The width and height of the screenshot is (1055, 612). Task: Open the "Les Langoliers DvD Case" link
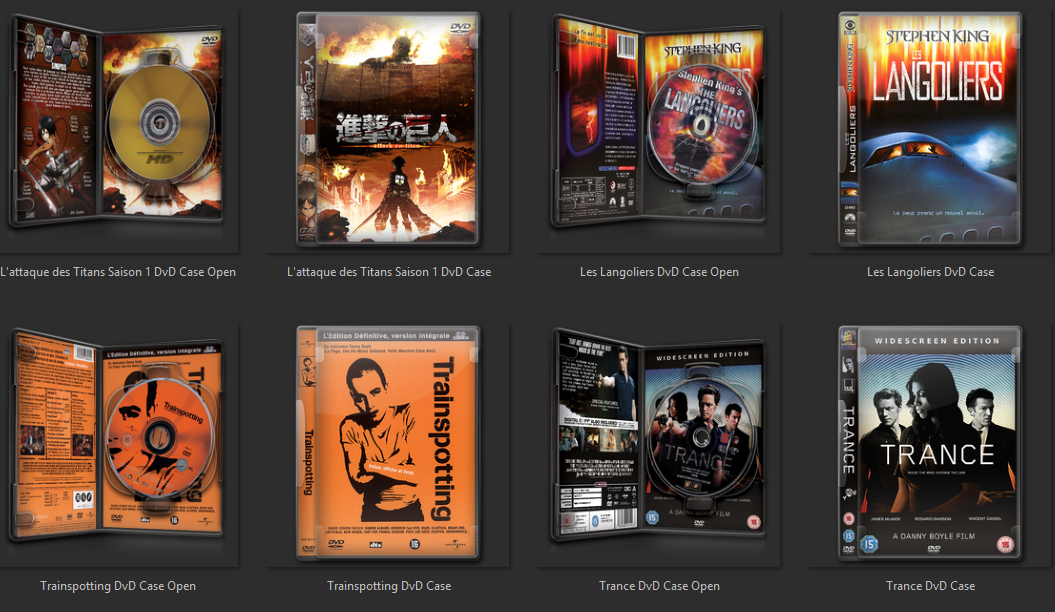930,271
